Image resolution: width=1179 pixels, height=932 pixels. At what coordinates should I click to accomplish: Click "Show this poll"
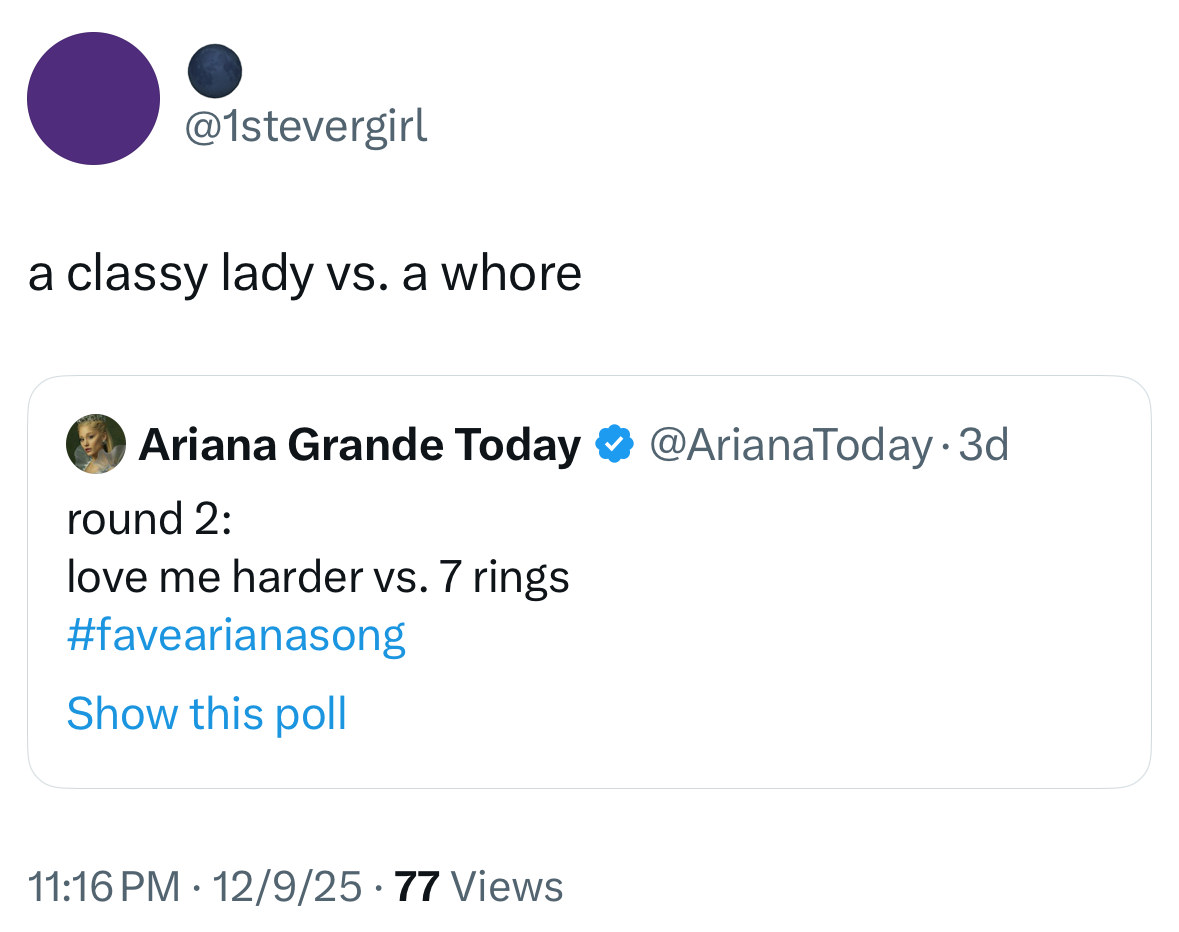click(x=206, y=713)
